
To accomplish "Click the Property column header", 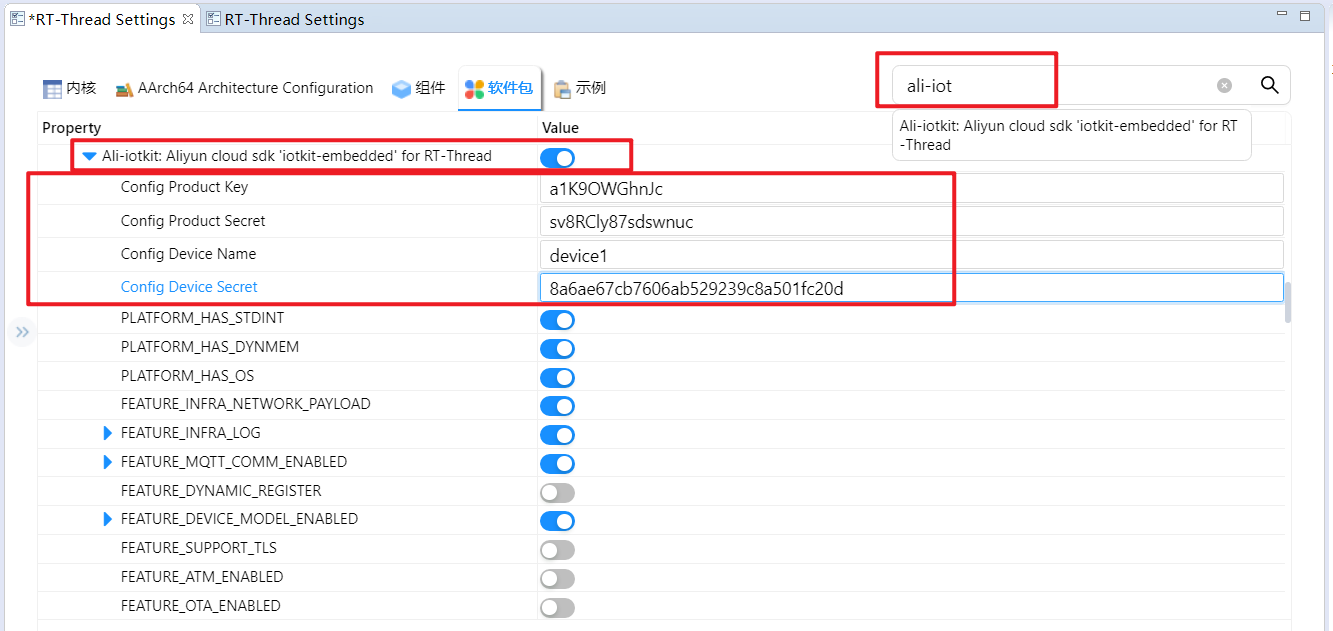I will [71, 128].
